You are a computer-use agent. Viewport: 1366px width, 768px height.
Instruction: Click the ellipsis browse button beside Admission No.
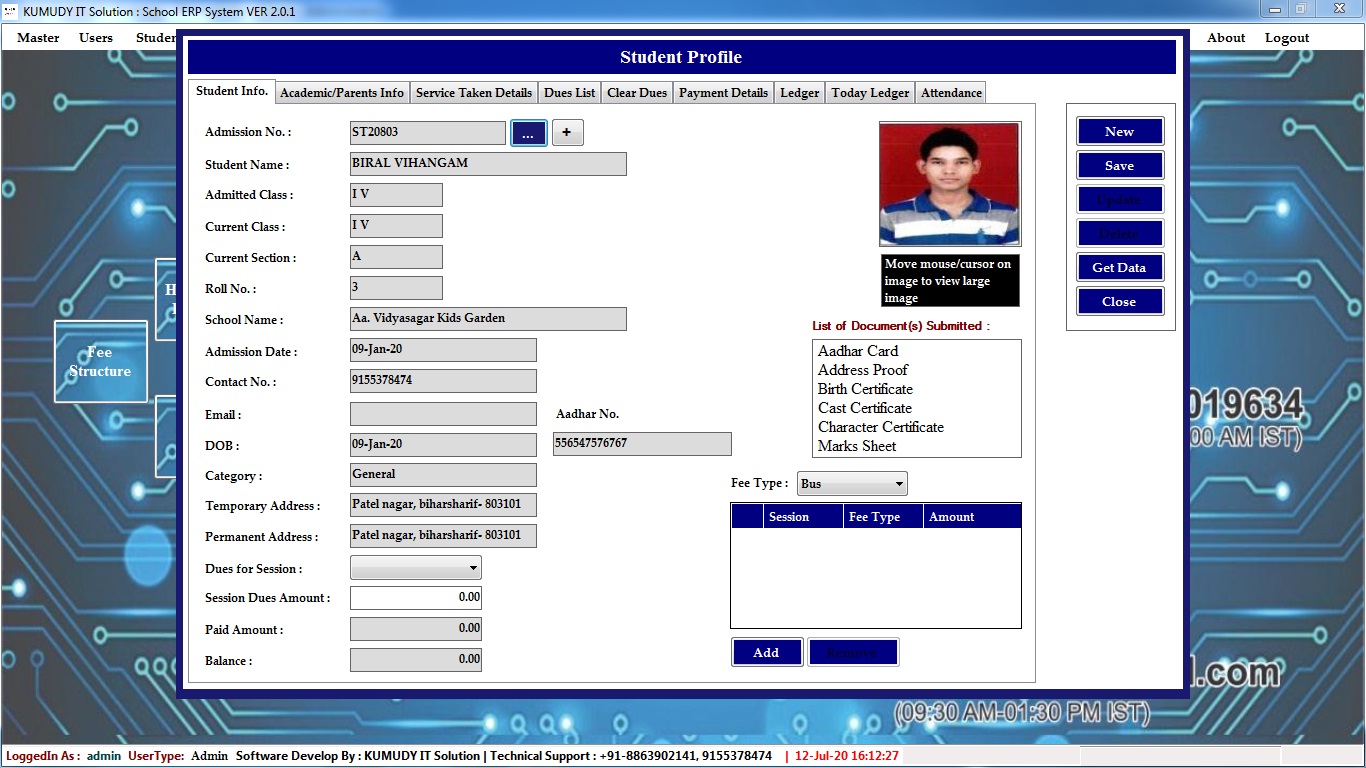528,133
